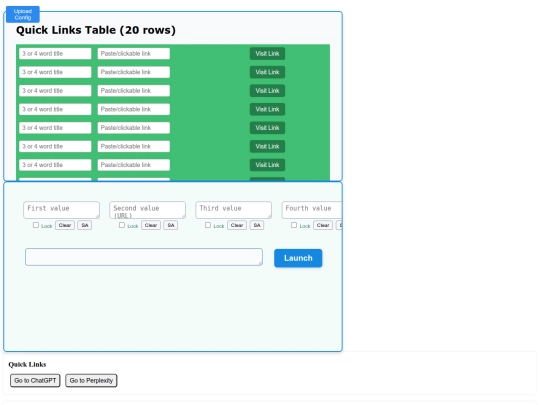Click Clear under the Fourth value field
The image size is (540, 405).
[323, 226]
